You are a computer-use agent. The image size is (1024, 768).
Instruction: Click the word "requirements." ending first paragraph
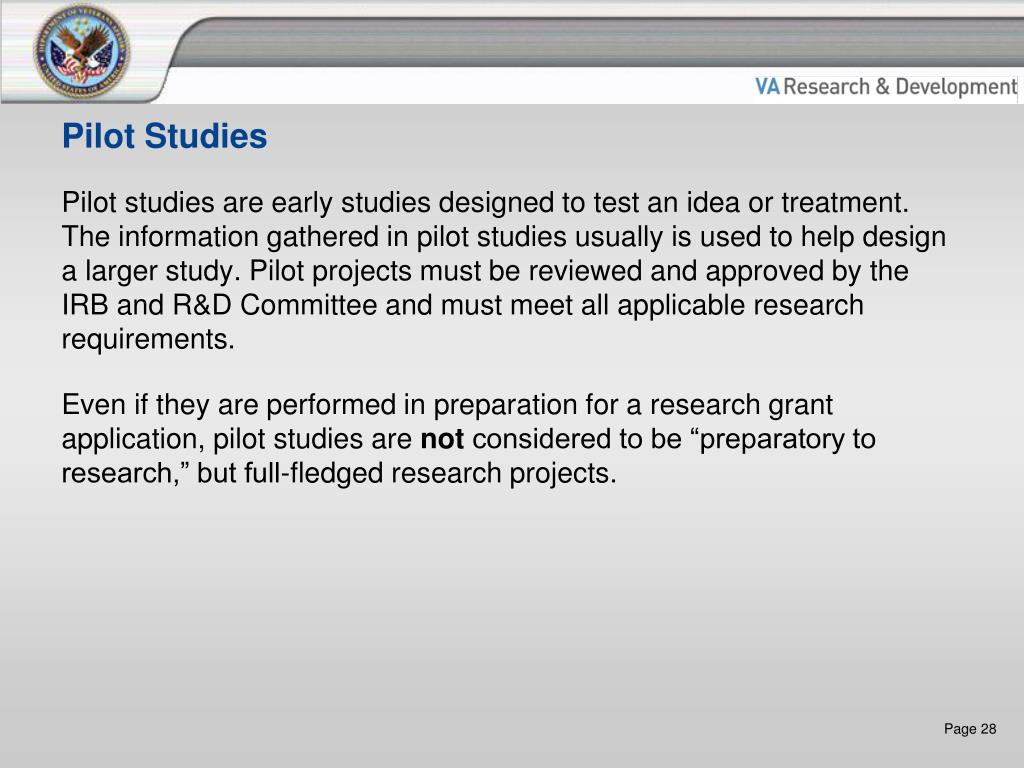148,340
